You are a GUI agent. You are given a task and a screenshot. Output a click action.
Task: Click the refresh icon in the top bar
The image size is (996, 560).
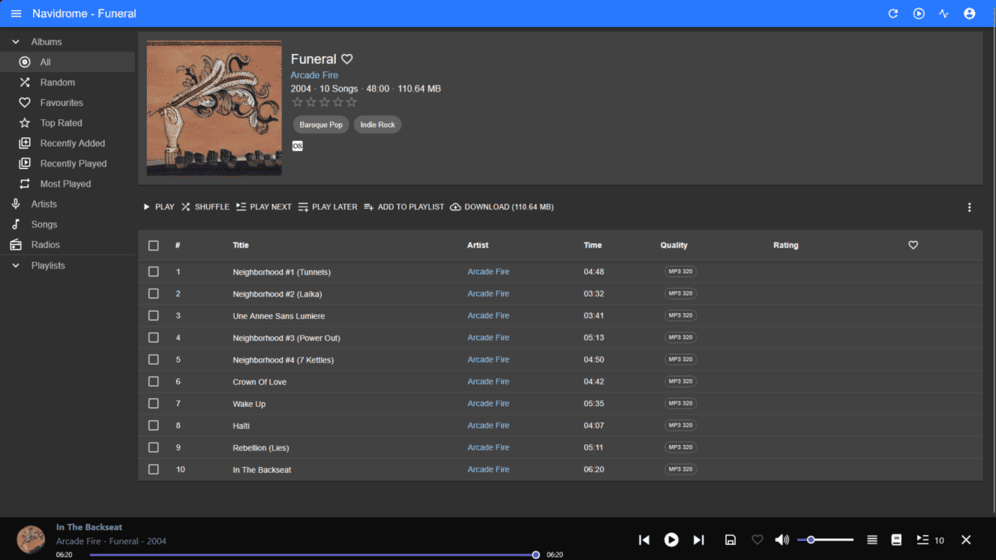point(893,14)
